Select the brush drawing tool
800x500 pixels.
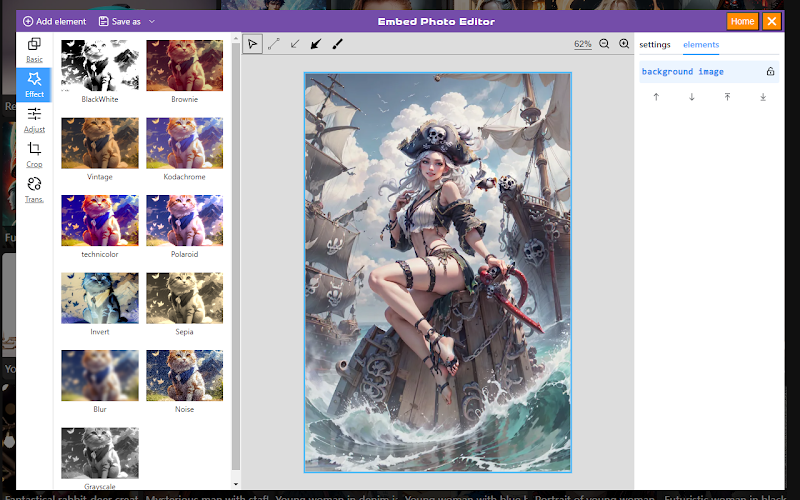(x=337, y=44)
